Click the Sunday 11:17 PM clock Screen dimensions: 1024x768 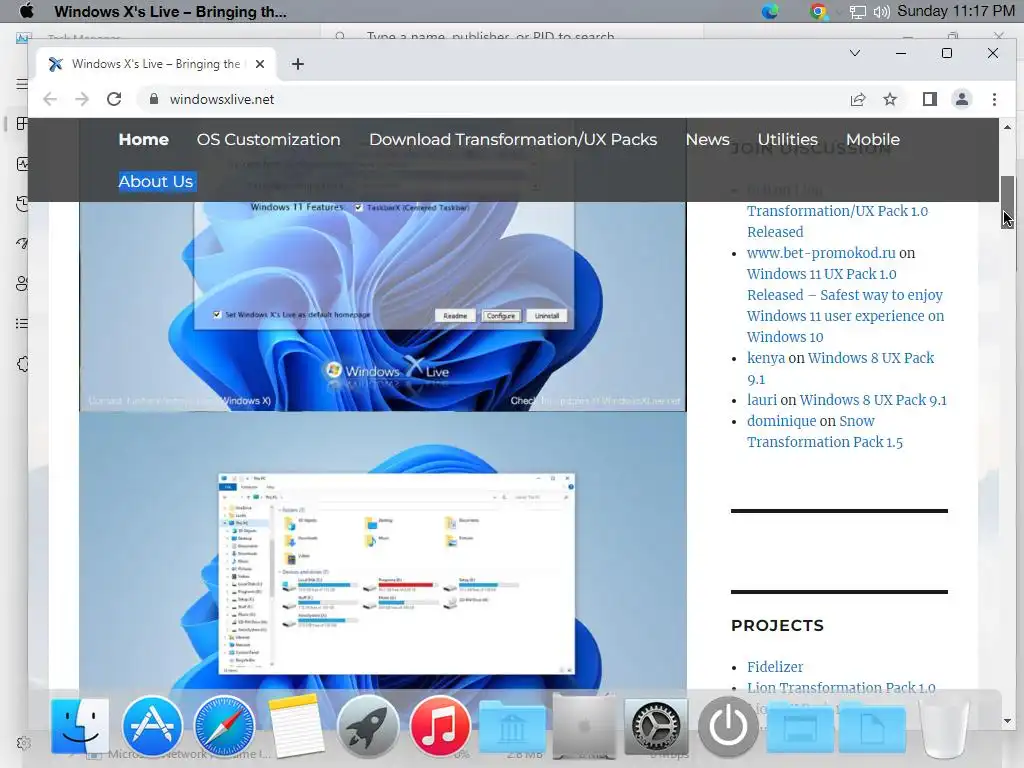955,11
